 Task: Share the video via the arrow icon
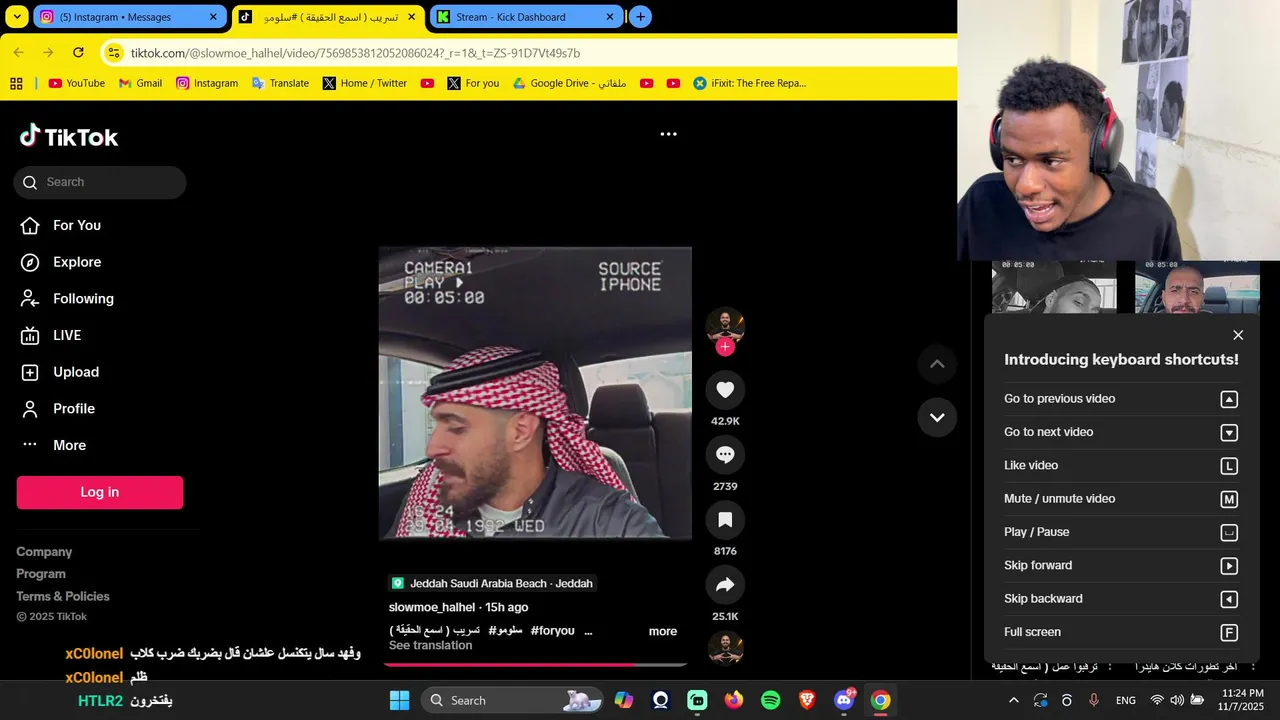click(725, 585)
